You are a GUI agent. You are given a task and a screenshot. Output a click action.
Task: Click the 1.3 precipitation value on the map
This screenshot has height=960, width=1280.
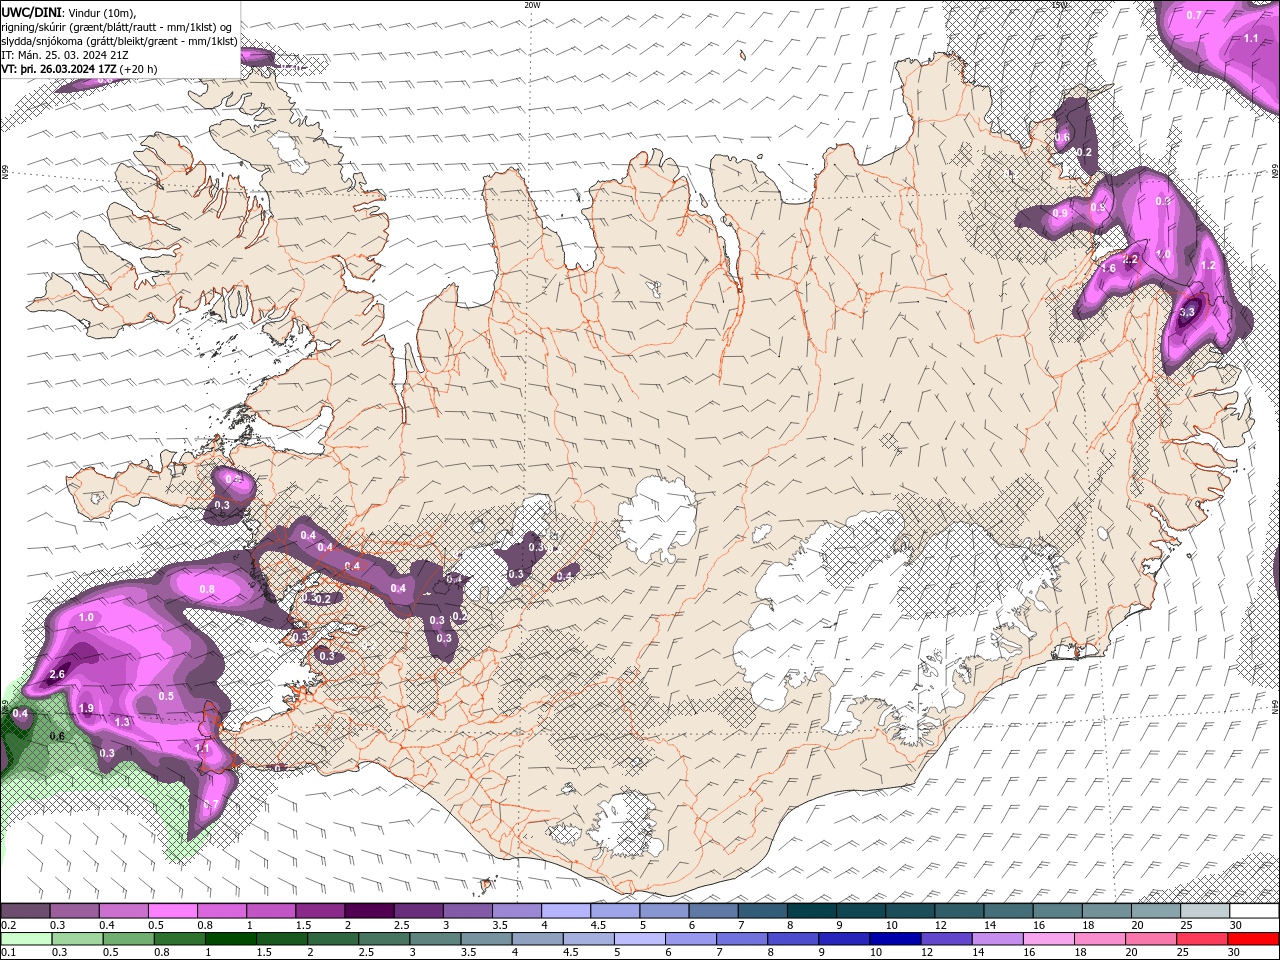(122, 722)
